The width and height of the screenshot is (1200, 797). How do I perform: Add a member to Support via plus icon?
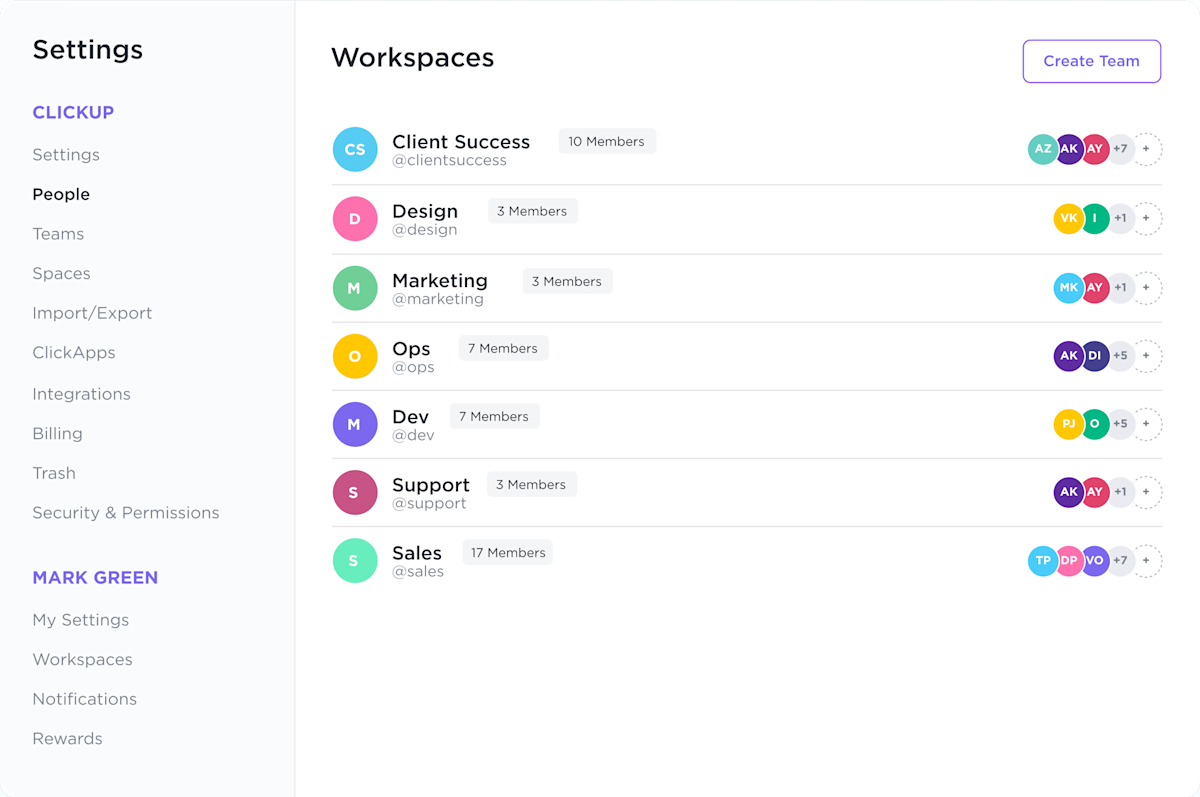pyautogui.click(x=1146, y=492)
